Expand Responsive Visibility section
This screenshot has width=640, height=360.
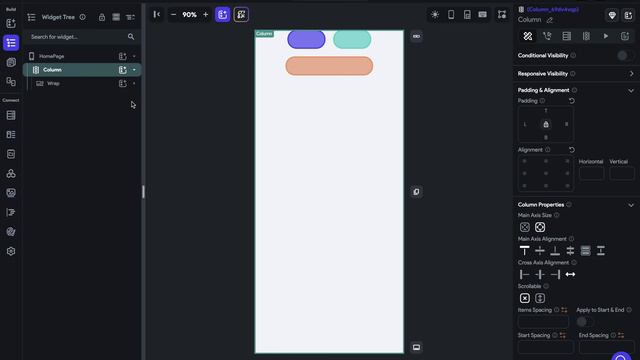pos(631,74)
